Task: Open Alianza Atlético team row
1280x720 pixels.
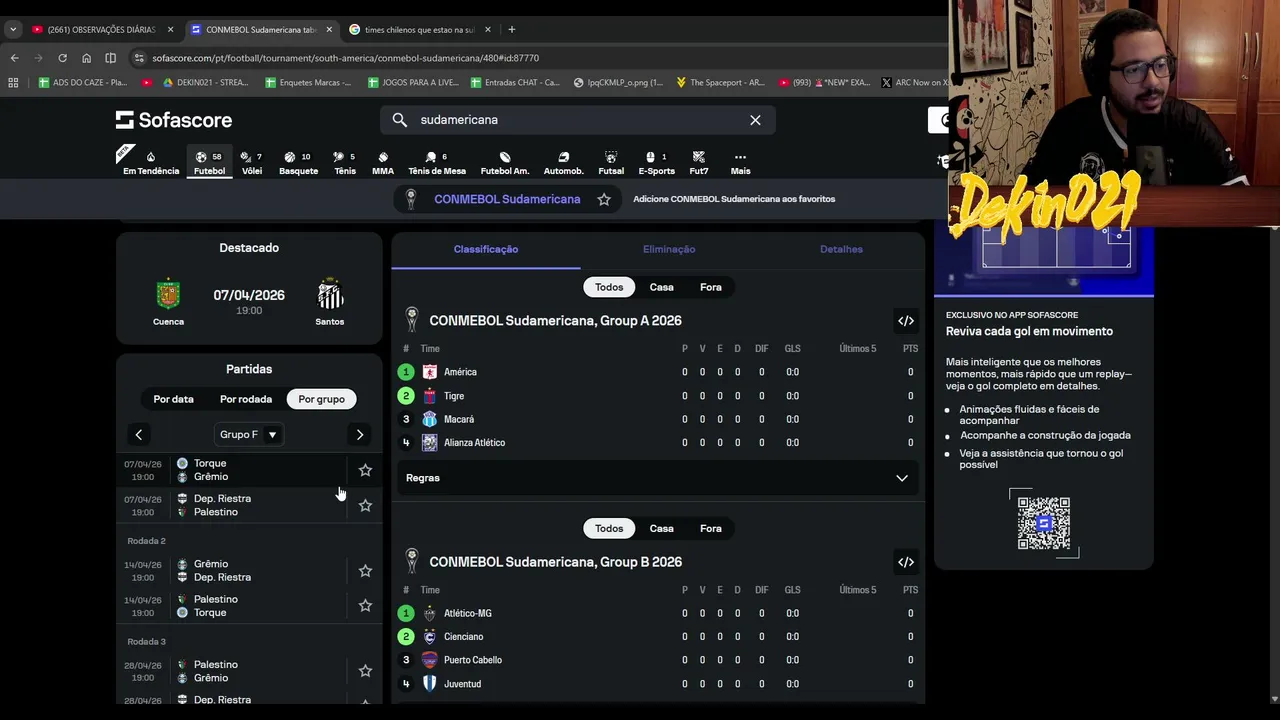Action: point(657,443)
